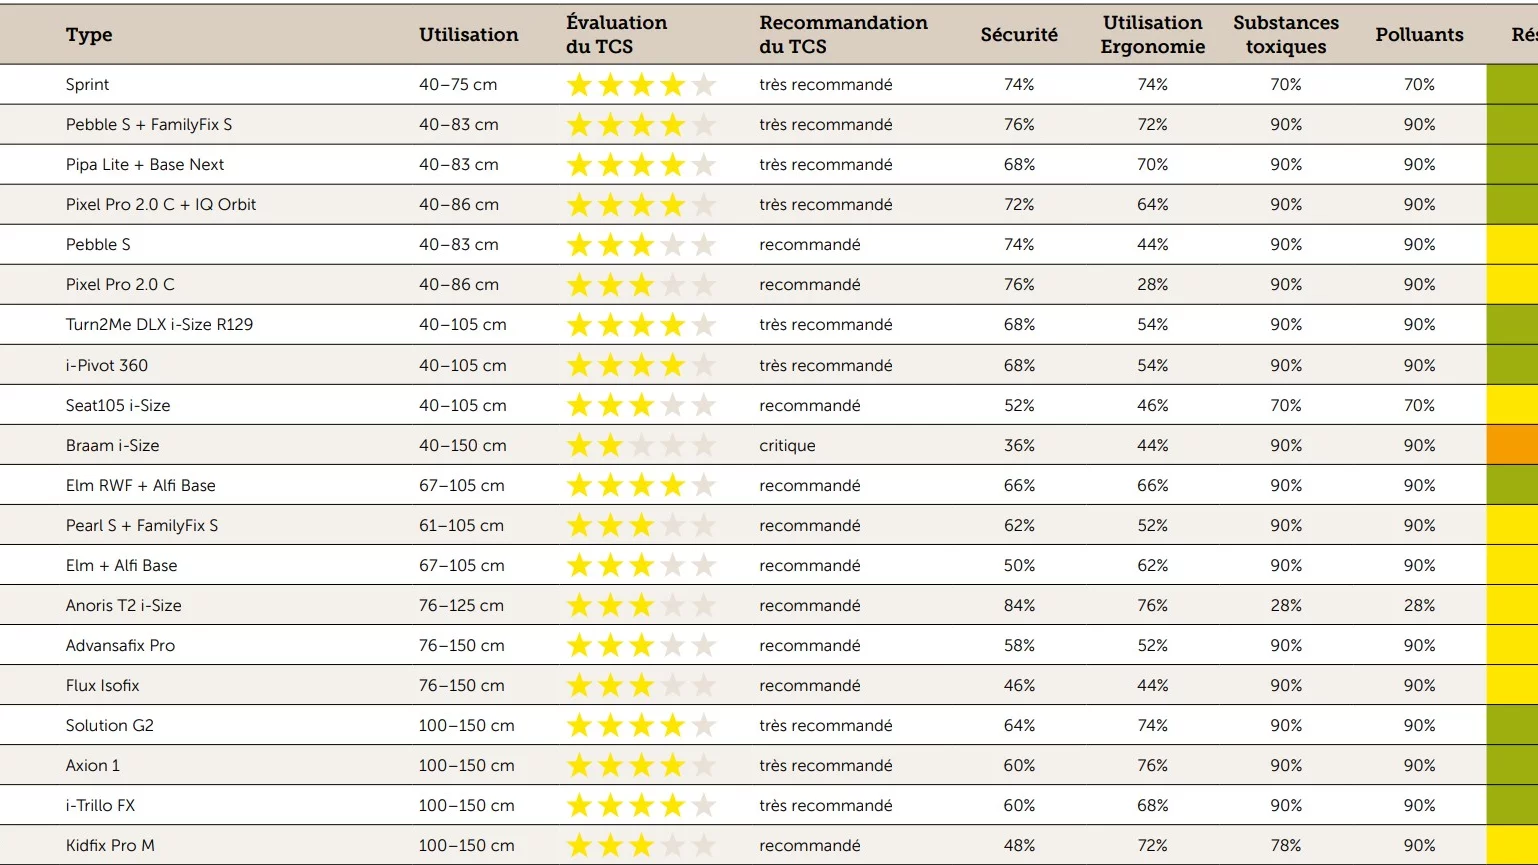Click the Évaluation du TCS column header
The height and width of the screenshot is (865, 1538).
[x=616, y=35]
